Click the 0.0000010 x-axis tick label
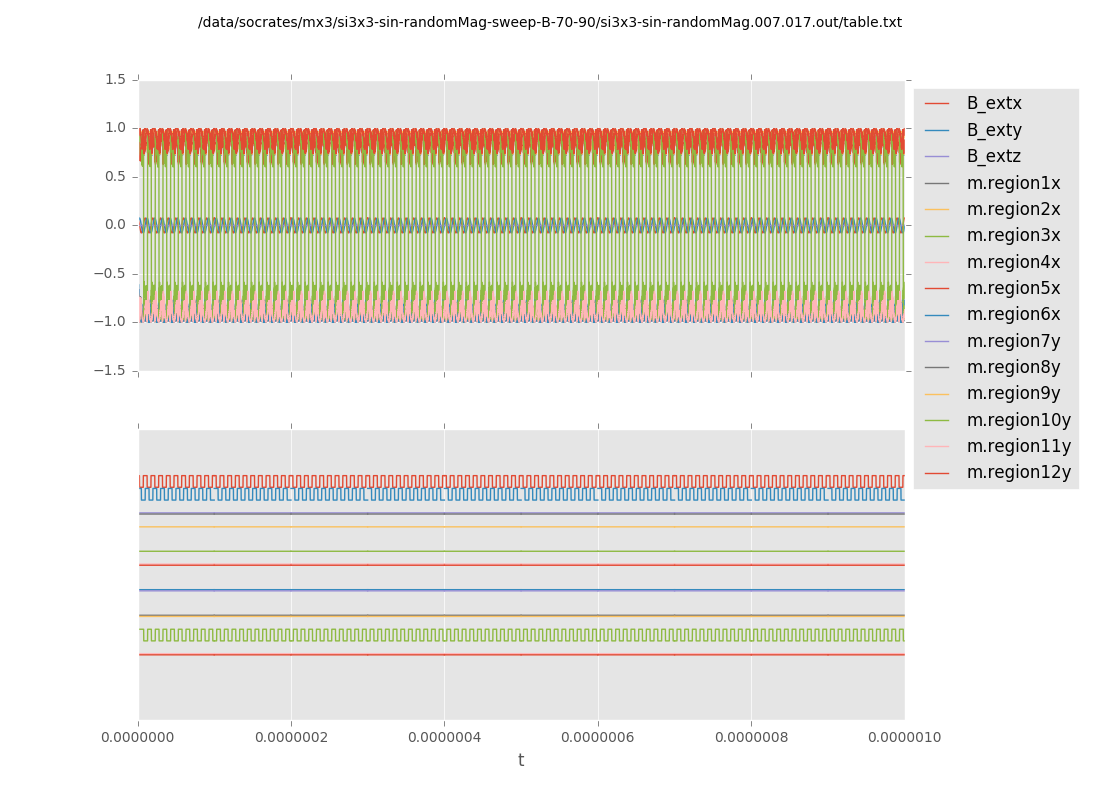The width and height of the screenshot is (1100, 800). [x=903, y=738]
